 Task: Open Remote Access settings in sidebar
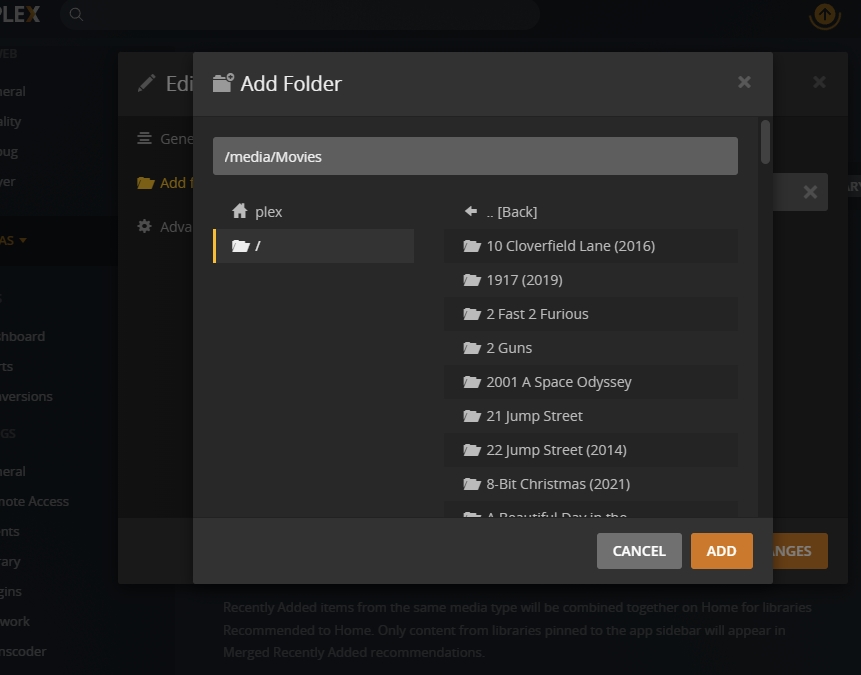[x=34, y=501]
